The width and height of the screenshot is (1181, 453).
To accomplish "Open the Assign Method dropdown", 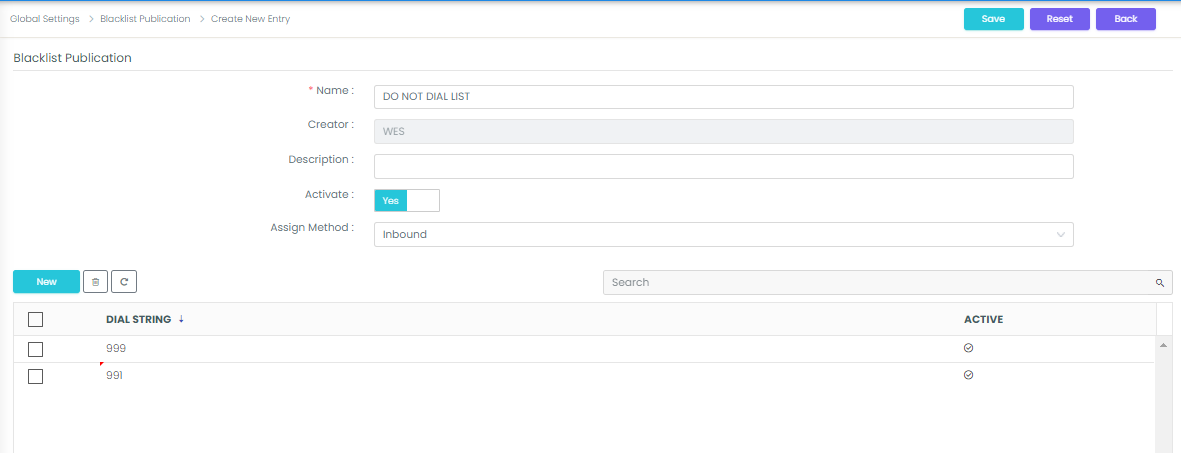I will click(724, 234).
